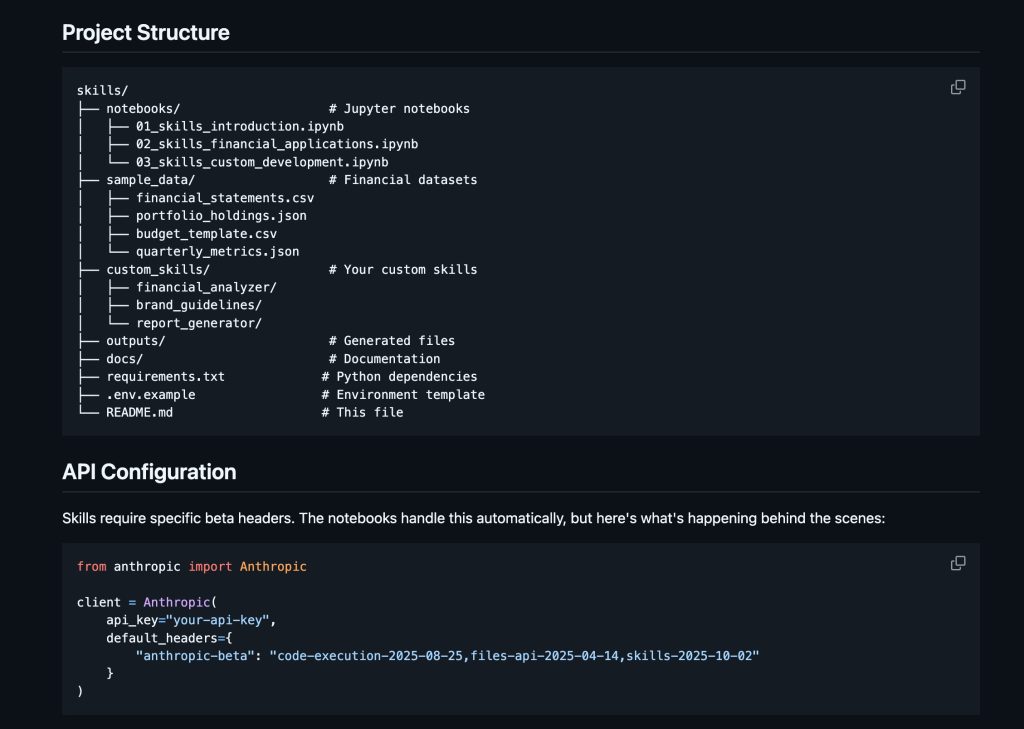Copy the project structure code block

(957, 88)
